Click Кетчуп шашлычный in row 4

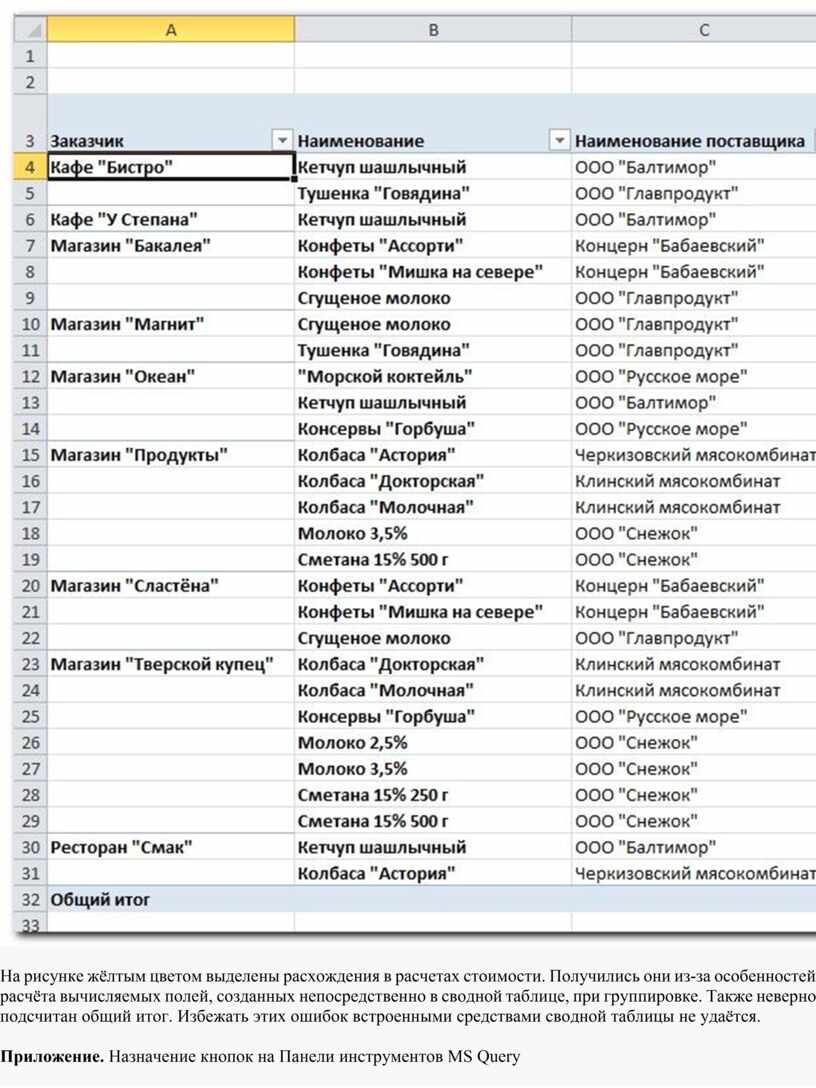[x=433, y=167]
